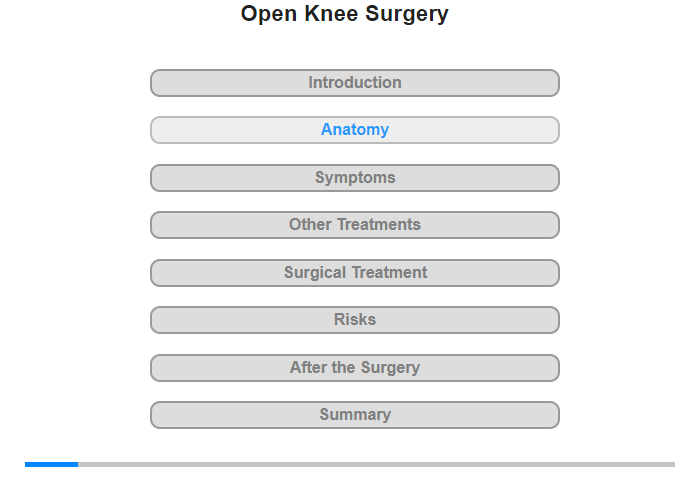Pick the After the Surgery menu item
This screenshot has height=480, width=700.
[354, 368]
